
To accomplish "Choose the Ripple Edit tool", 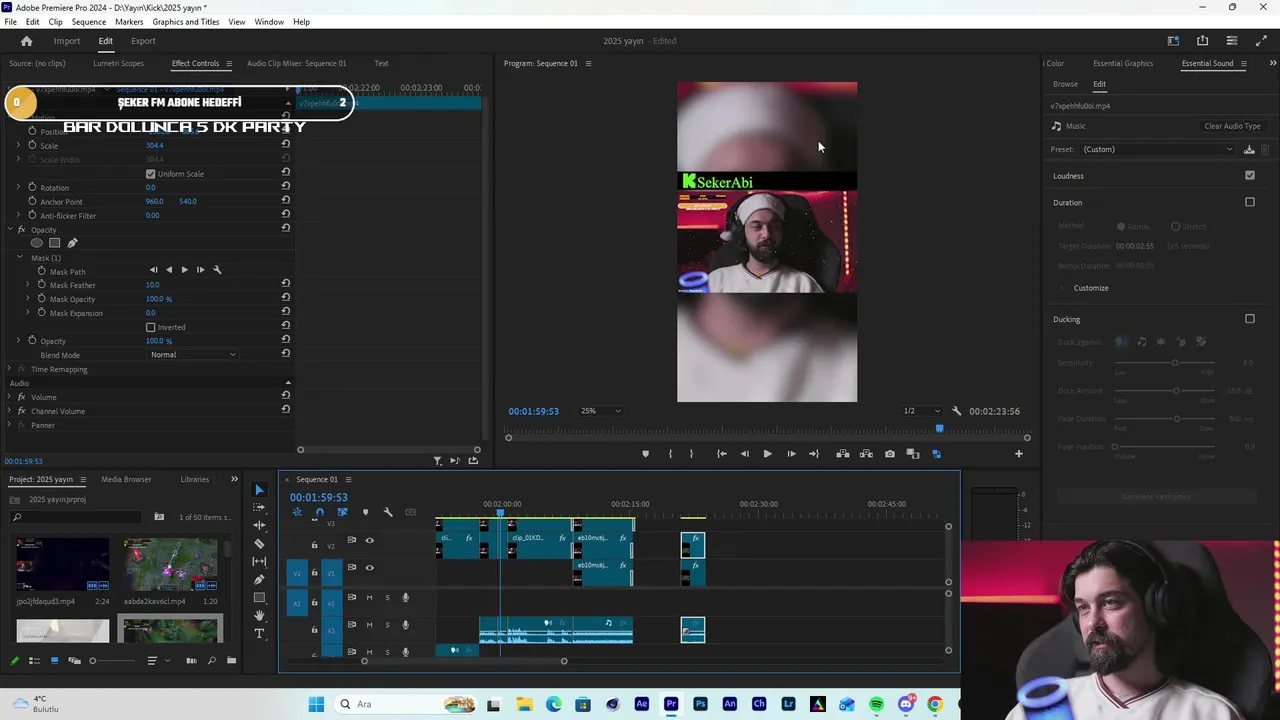I will click(x=259, y=525).
